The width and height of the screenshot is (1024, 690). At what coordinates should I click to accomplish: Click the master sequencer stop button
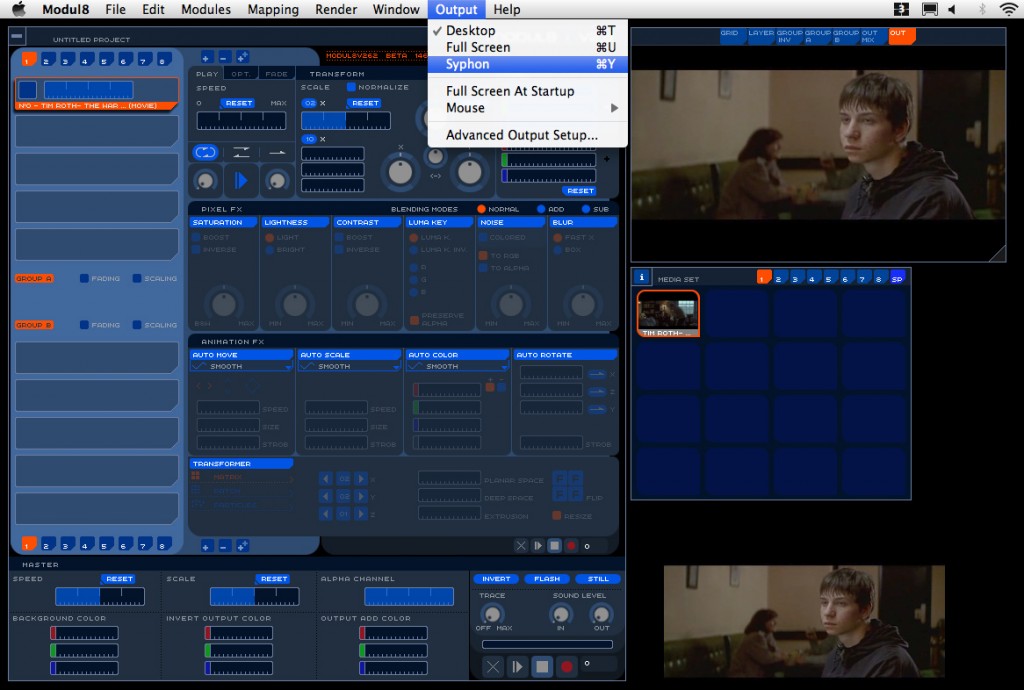542,666
